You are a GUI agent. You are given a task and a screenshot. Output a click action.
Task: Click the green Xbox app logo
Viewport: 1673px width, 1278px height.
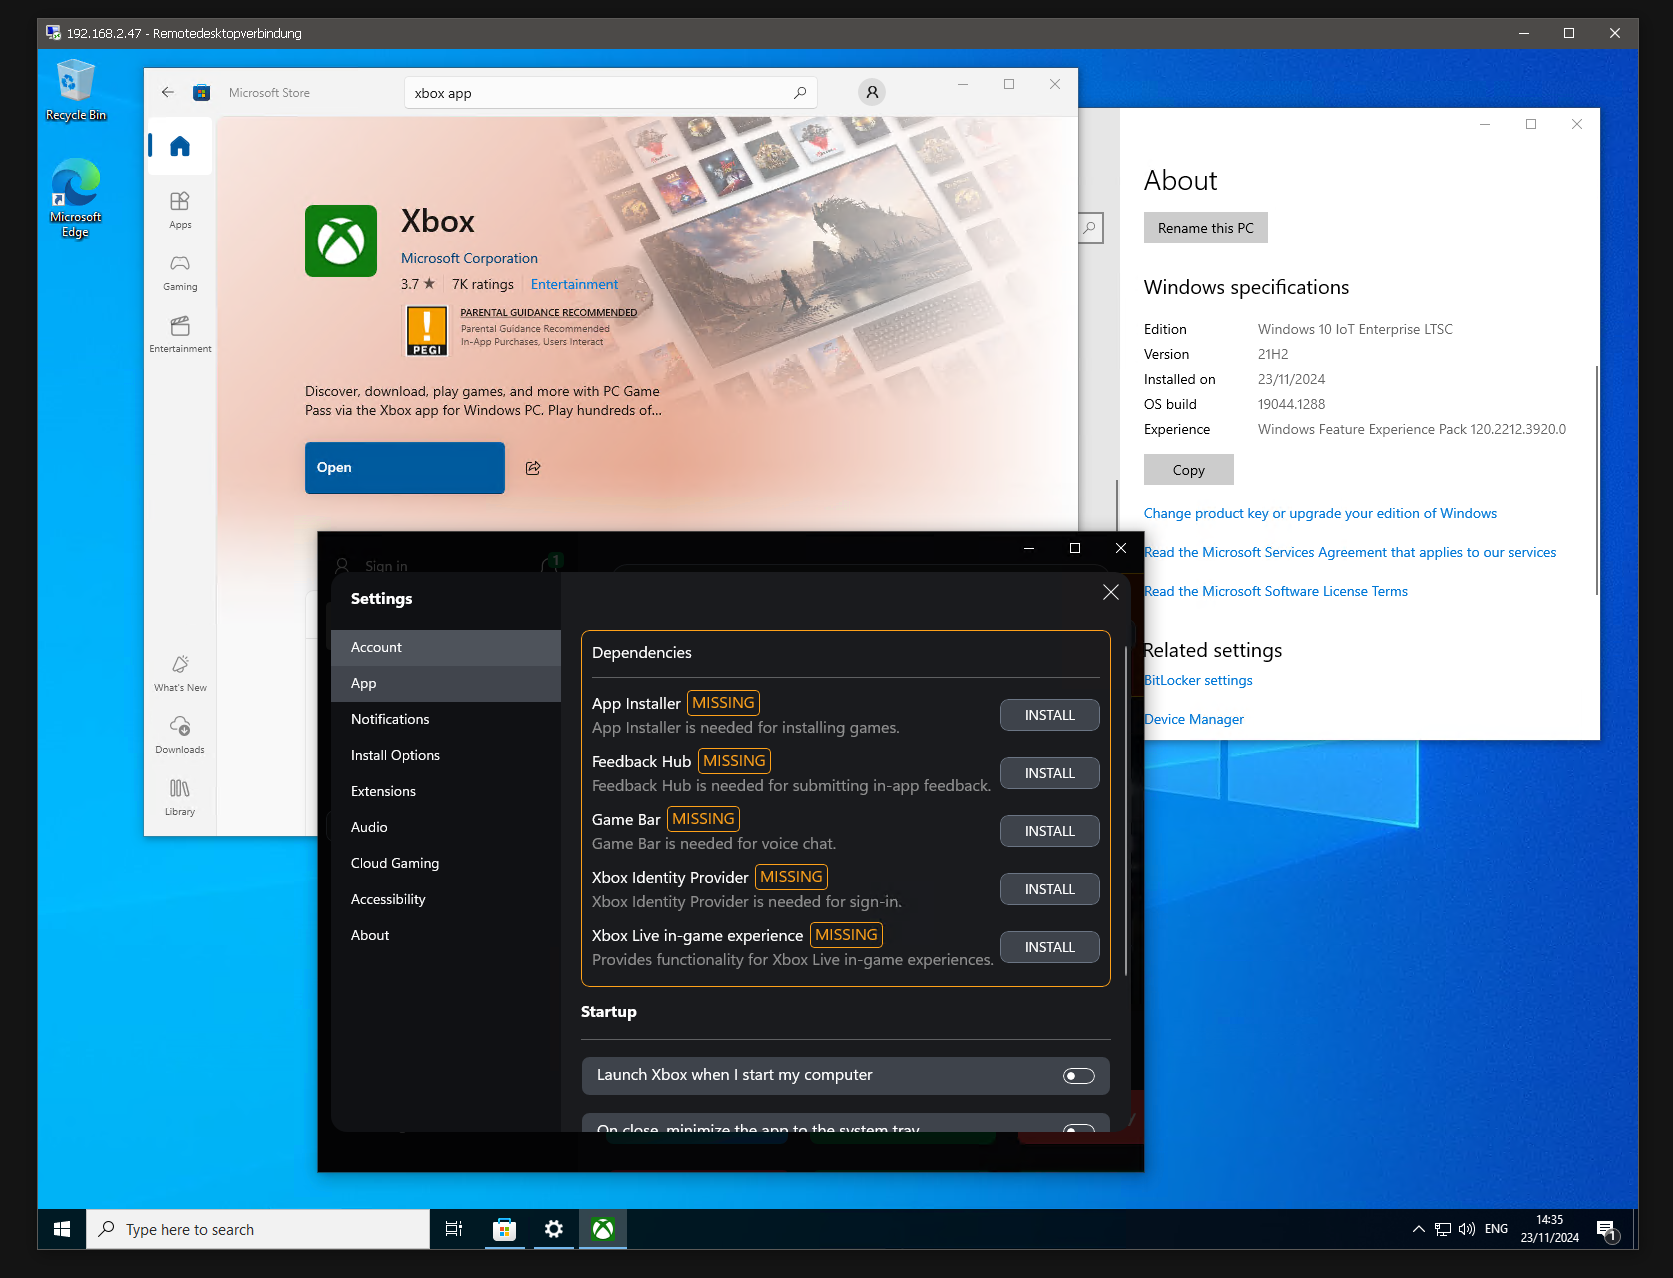341,241
